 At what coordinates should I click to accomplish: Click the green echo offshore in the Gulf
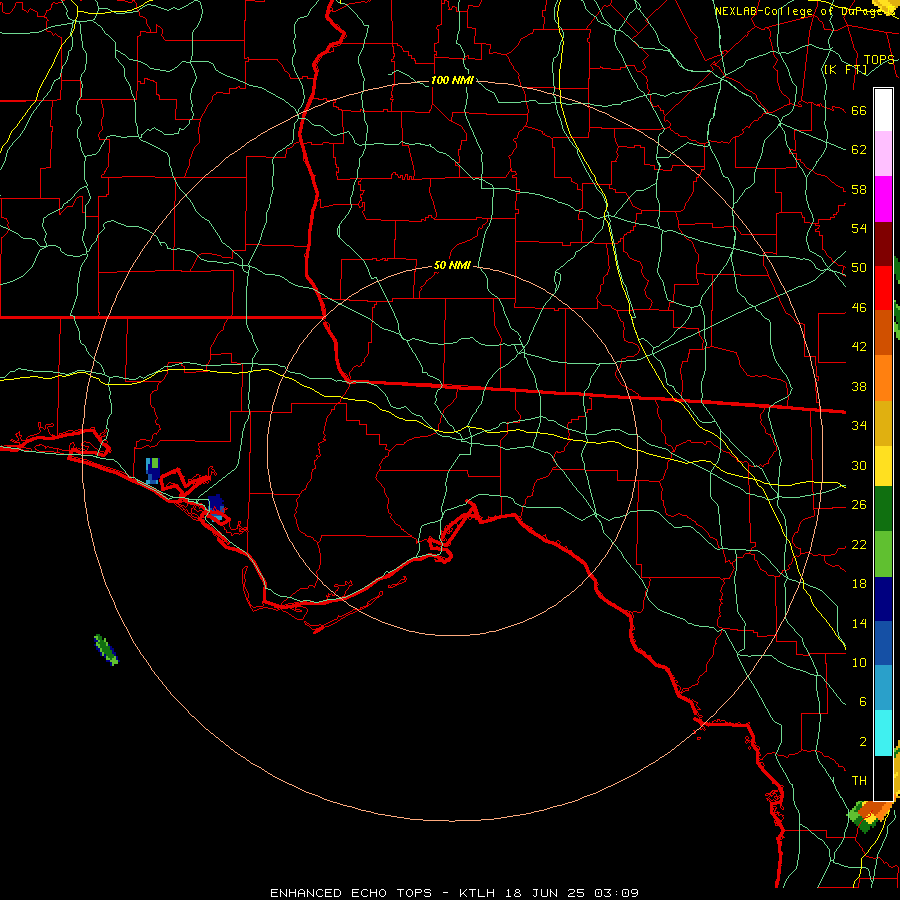tap(106, 650)
